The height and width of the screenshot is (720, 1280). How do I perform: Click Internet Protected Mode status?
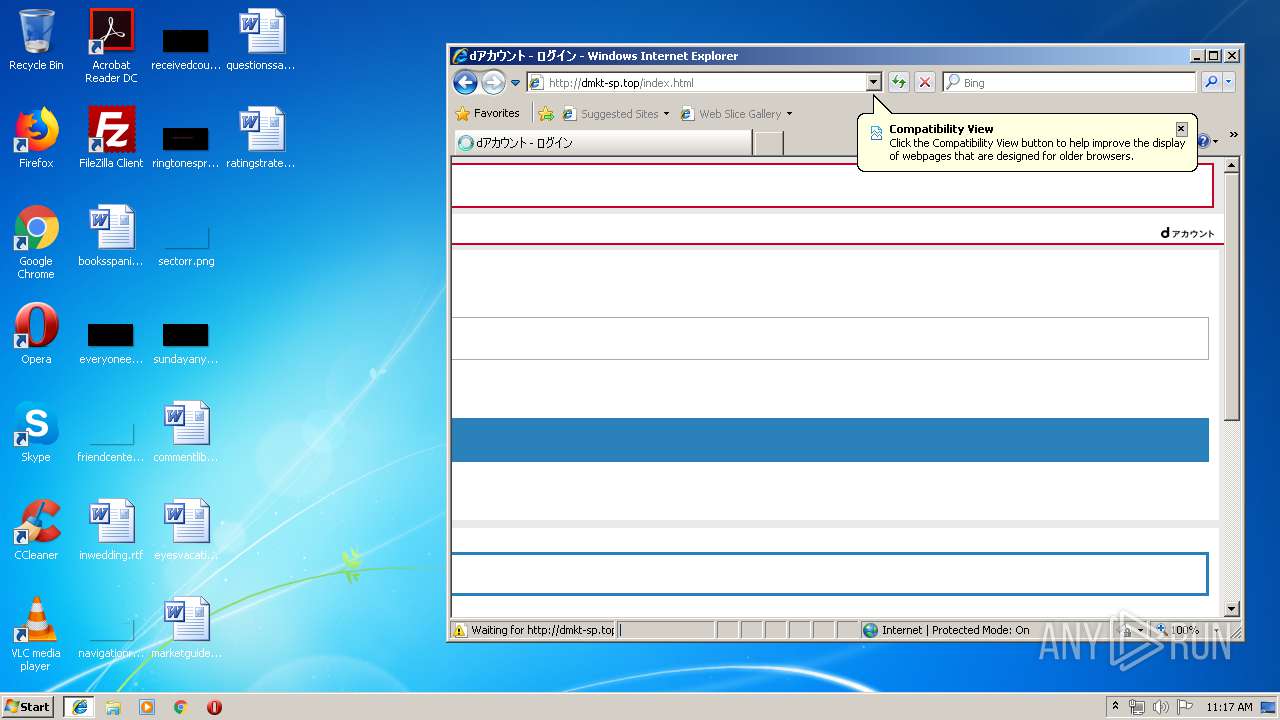(945, 630)
